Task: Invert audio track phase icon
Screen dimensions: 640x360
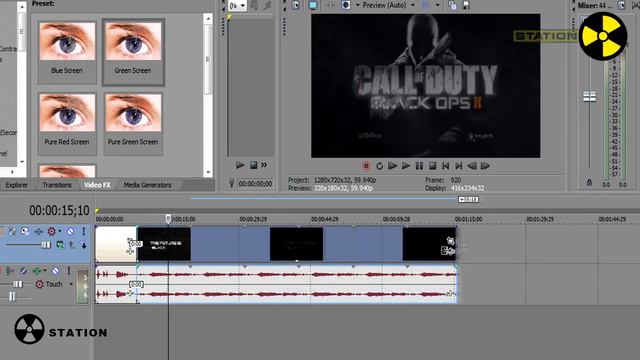Action: tap(23, 271)
